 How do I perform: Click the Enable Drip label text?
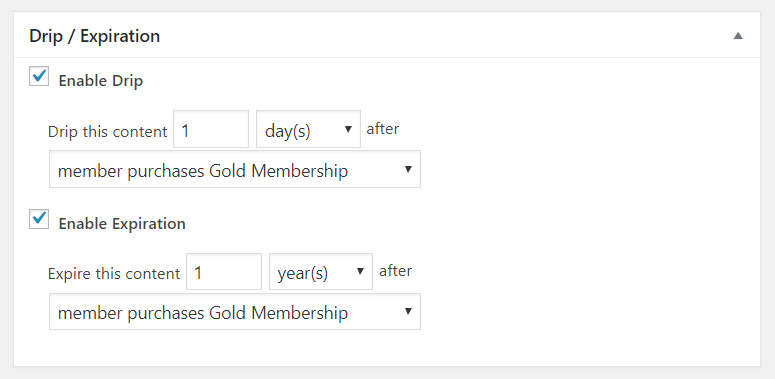click(x=100, y=81)
